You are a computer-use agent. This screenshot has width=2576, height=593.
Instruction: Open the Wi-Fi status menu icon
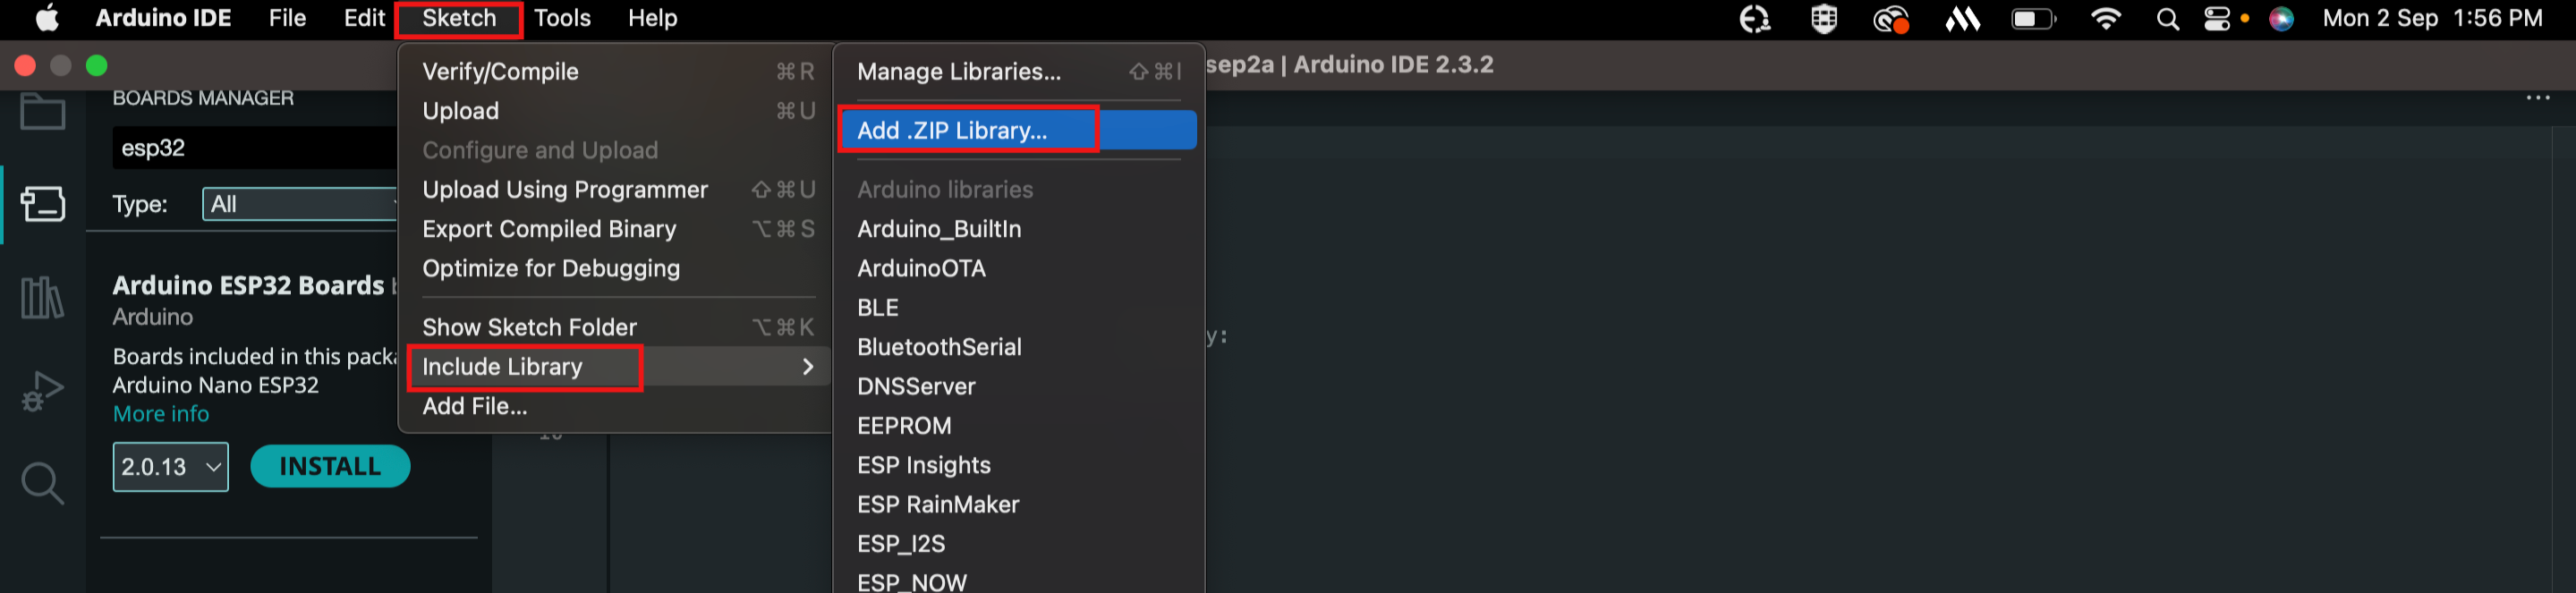tap(2106, 19)
